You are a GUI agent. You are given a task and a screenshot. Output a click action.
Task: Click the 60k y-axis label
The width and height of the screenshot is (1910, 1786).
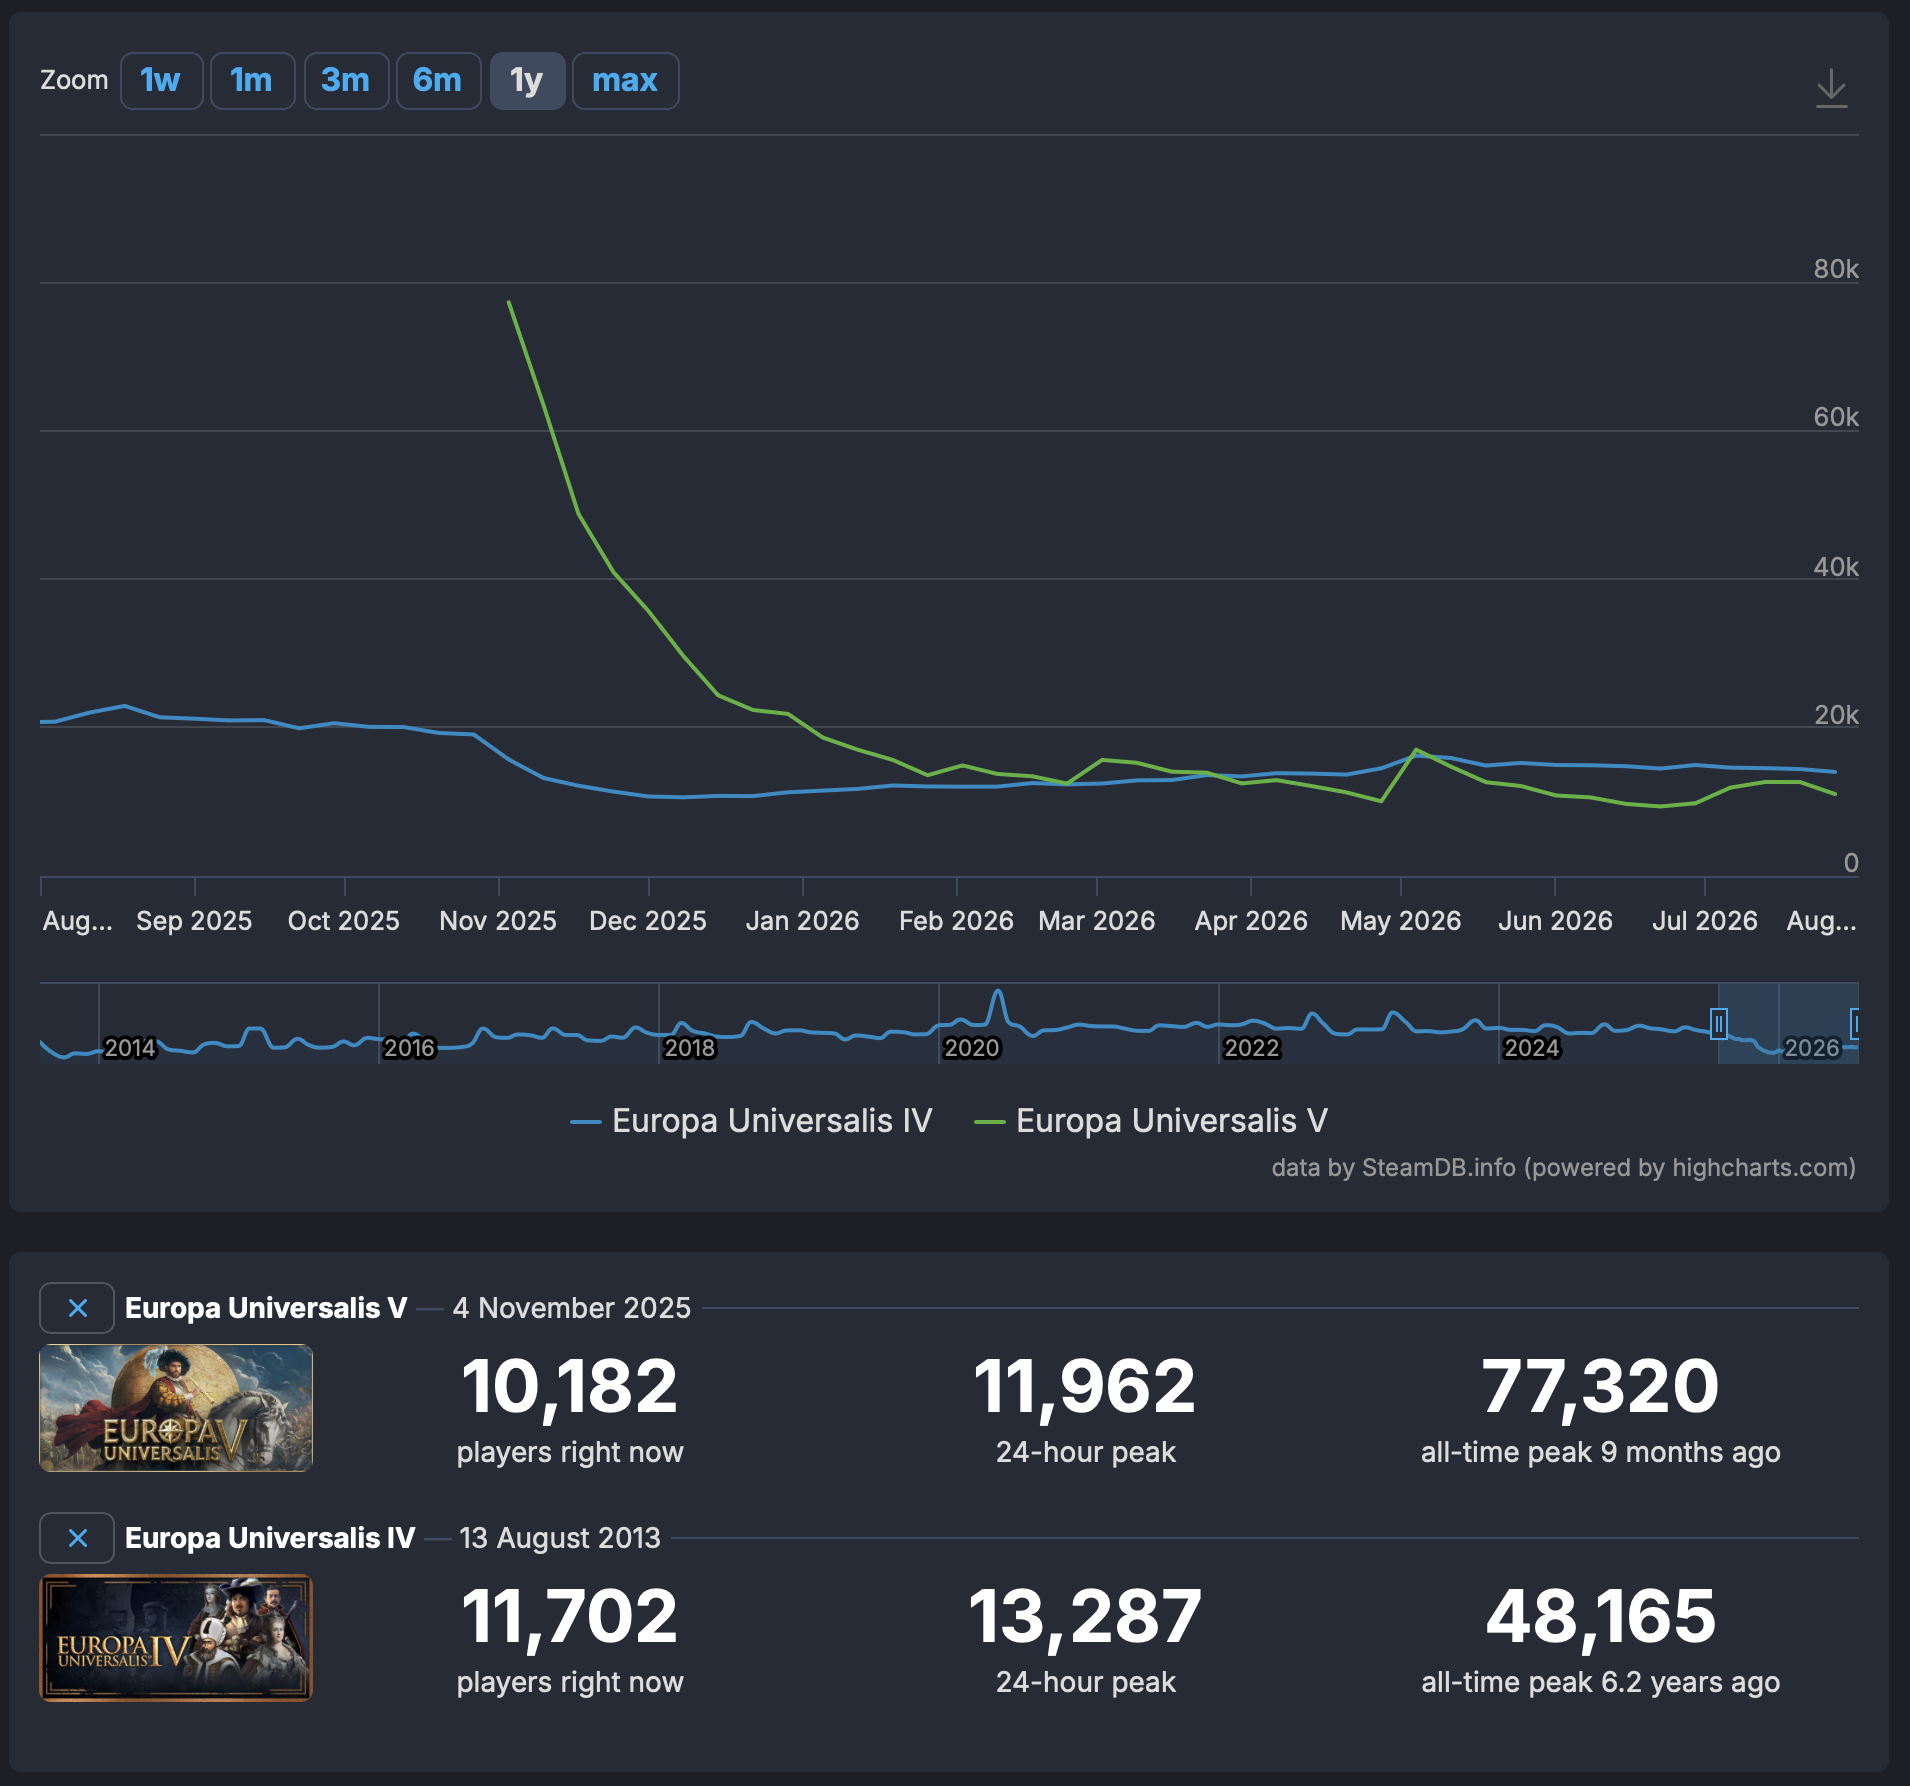(x=1836, y=417)
